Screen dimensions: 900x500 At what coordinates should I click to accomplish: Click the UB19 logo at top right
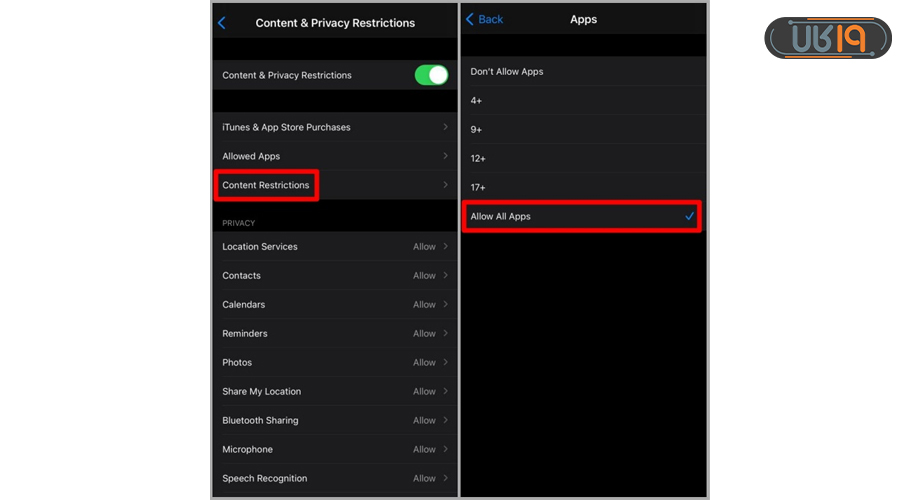(827, 38)
